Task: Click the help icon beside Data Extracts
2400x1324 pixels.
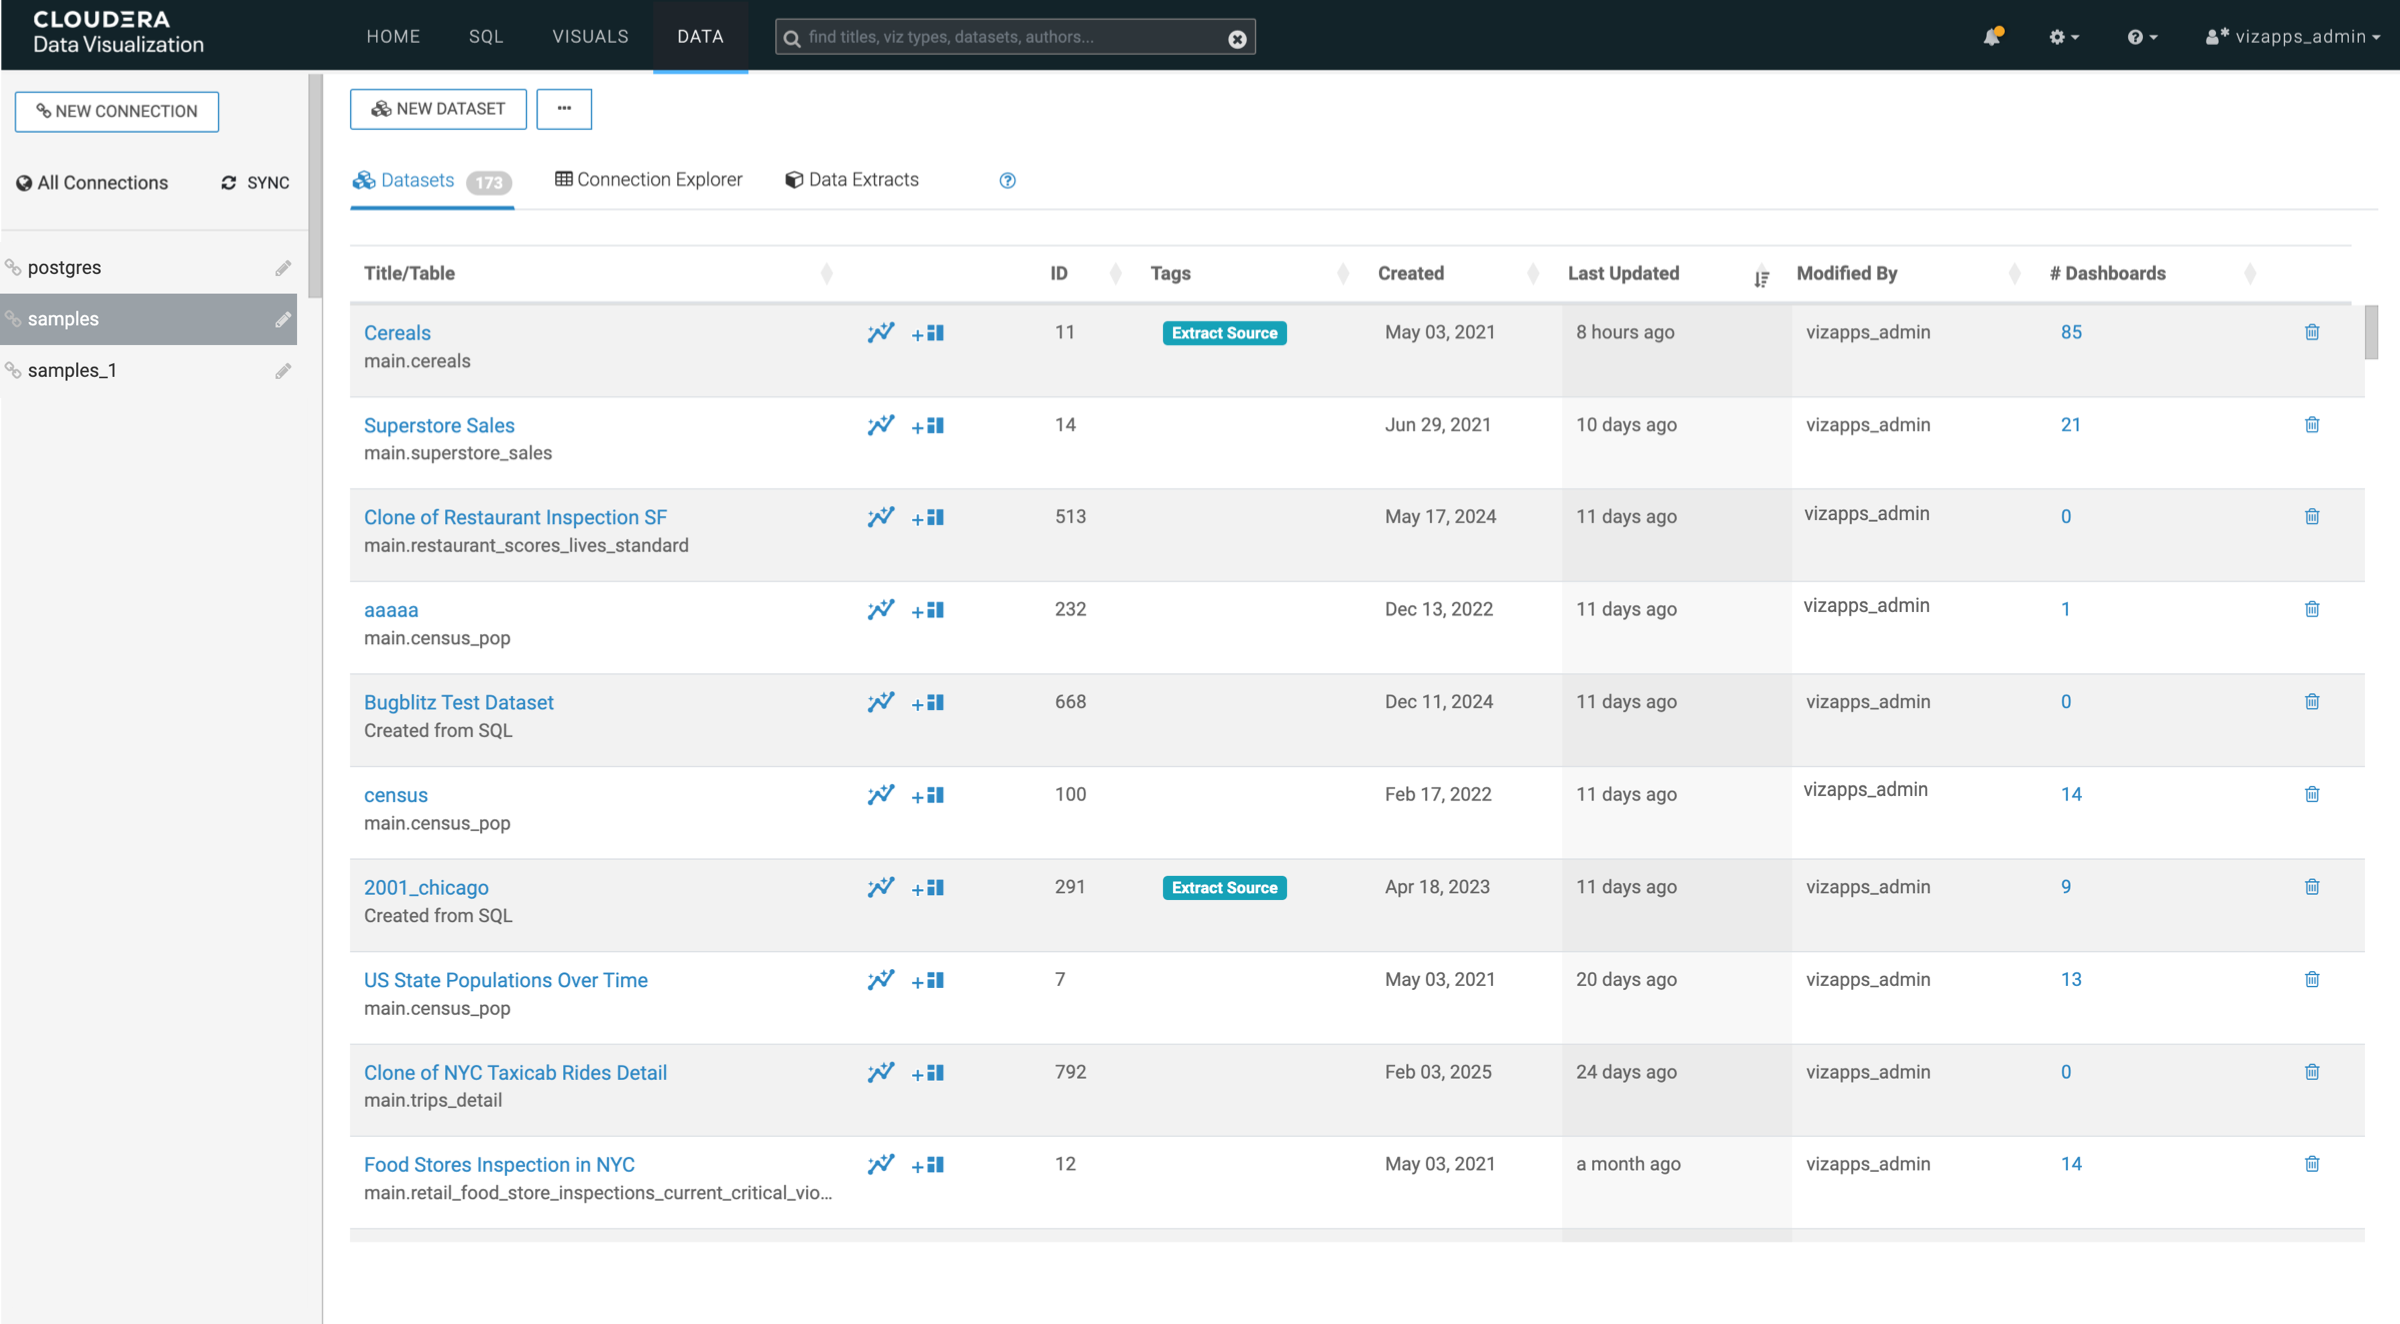Action: tap(1007, 180)
